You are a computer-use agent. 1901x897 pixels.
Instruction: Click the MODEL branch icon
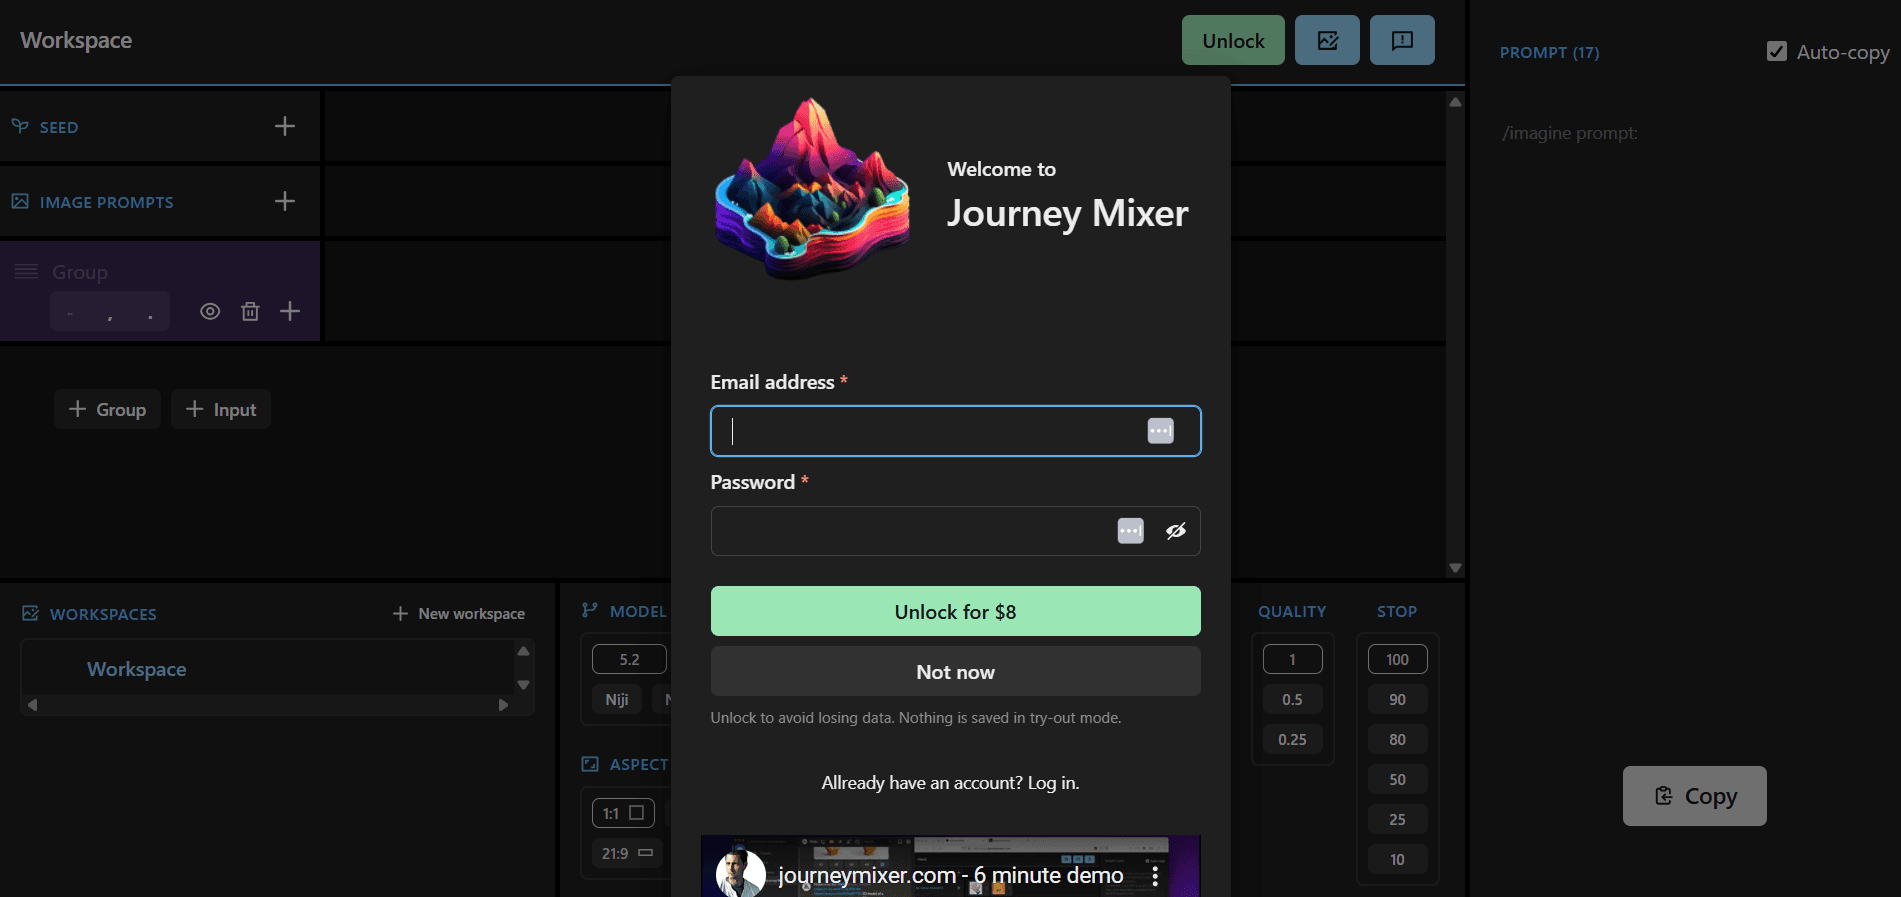[590, 610]
